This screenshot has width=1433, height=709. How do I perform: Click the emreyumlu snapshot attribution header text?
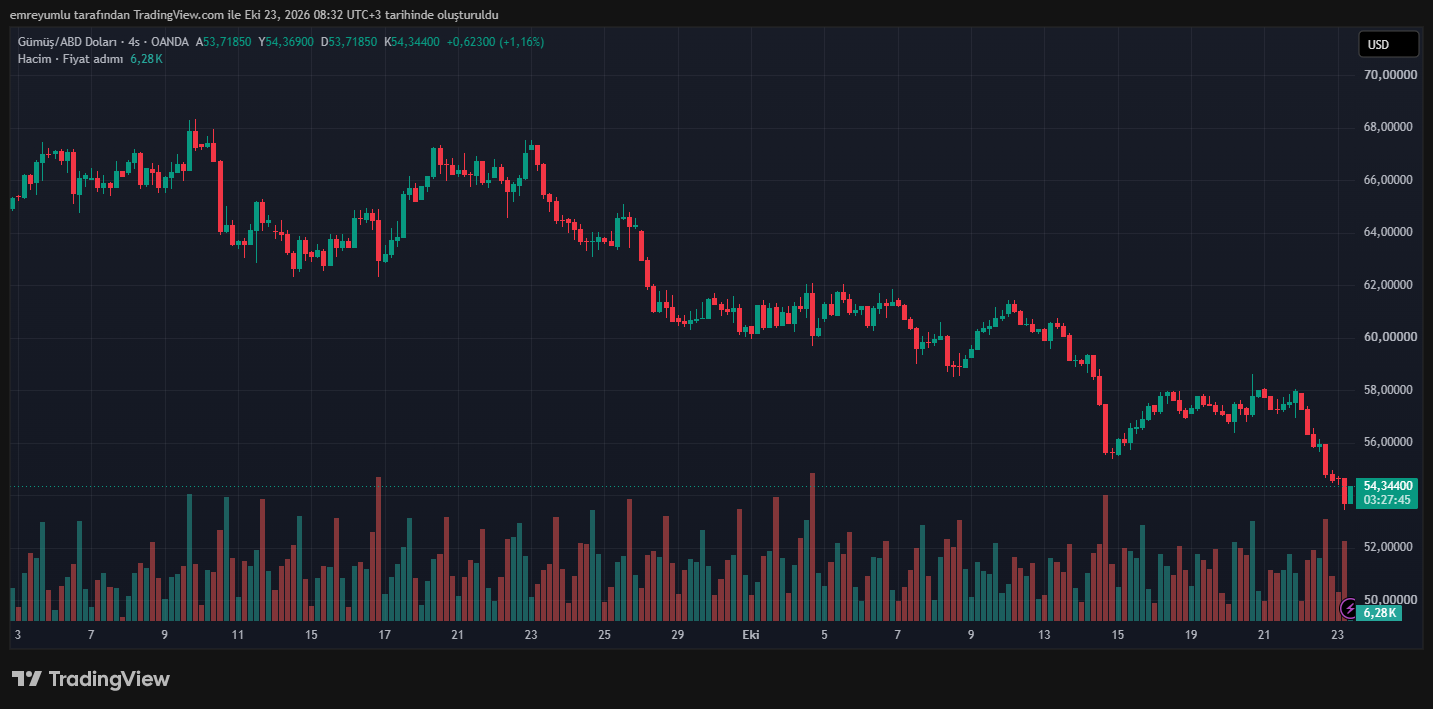pyautogui.click(x=254, y=15)
